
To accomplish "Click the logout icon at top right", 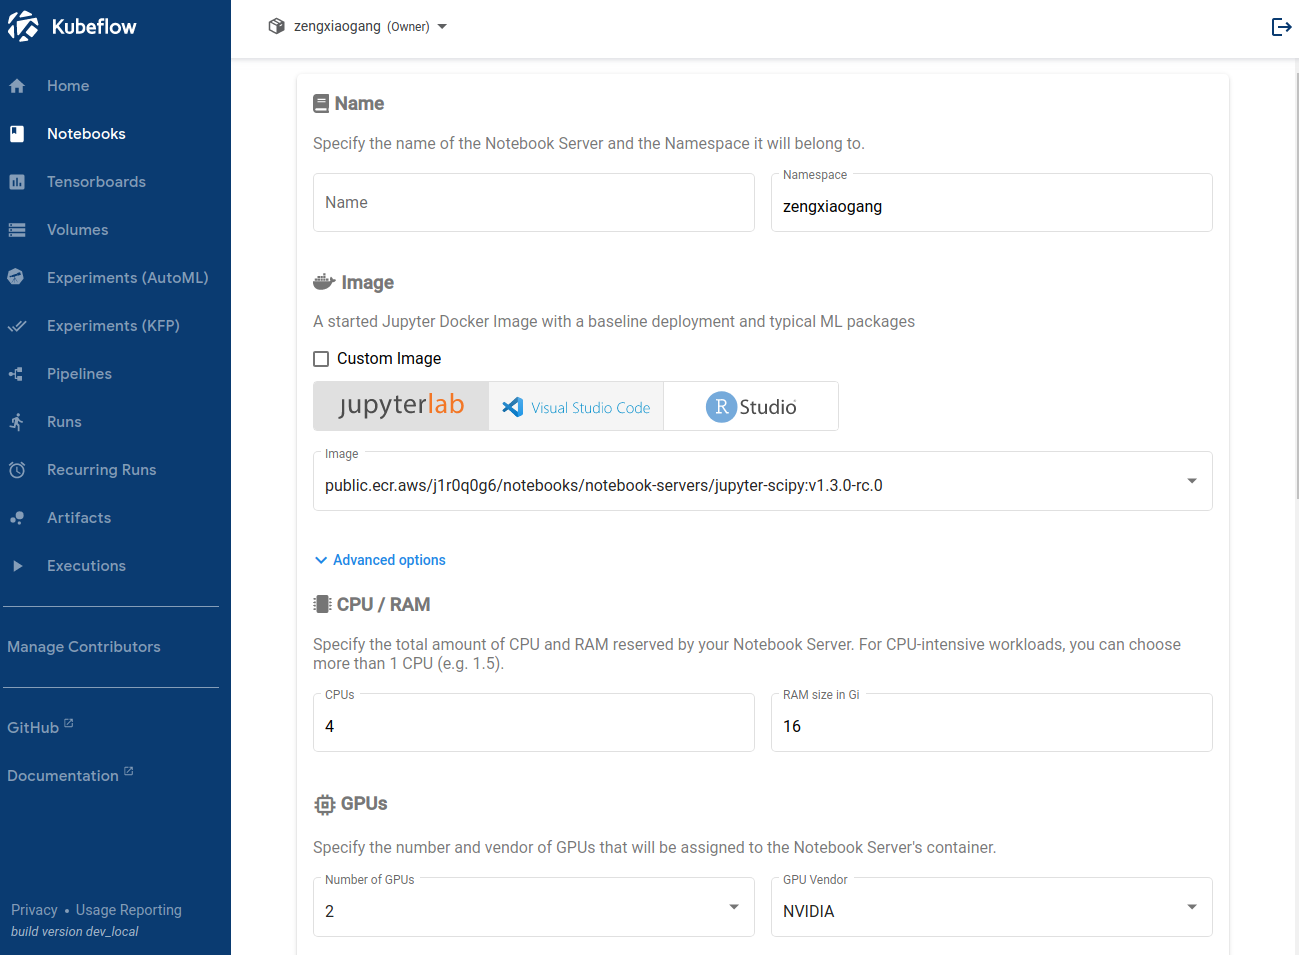I will pos(1281,27).
